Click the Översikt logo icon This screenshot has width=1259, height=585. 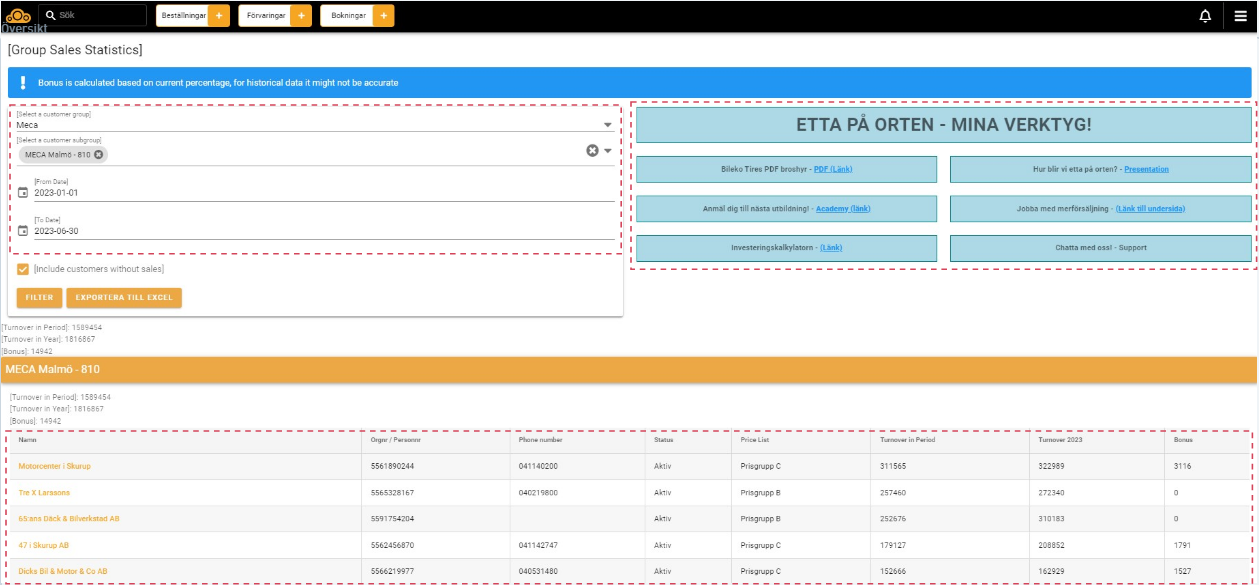pyautogui.click(x=18, y=15)
